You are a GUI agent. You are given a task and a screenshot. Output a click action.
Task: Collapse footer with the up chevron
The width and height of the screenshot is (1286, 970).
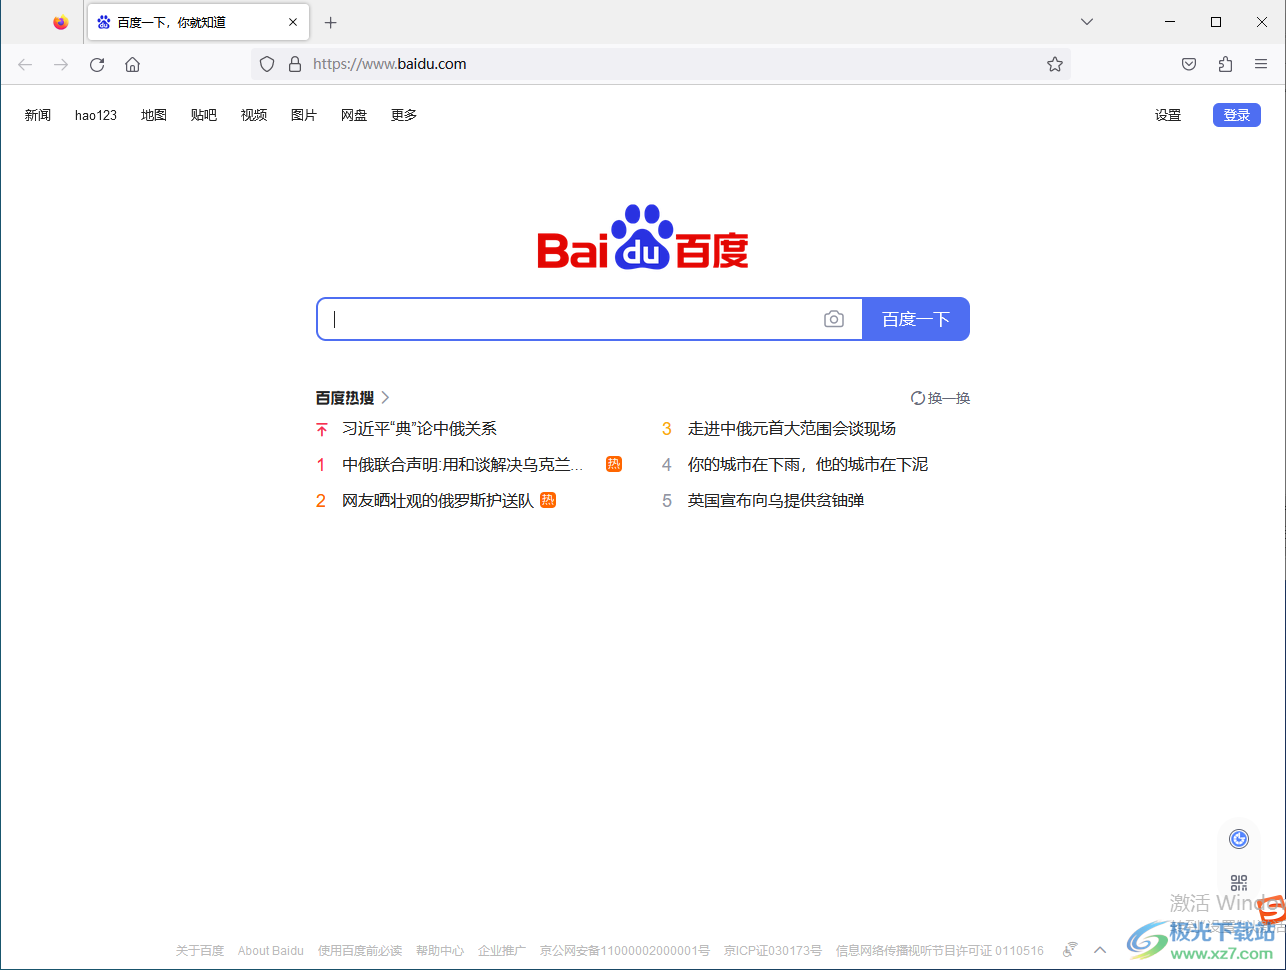point(1100,950)
